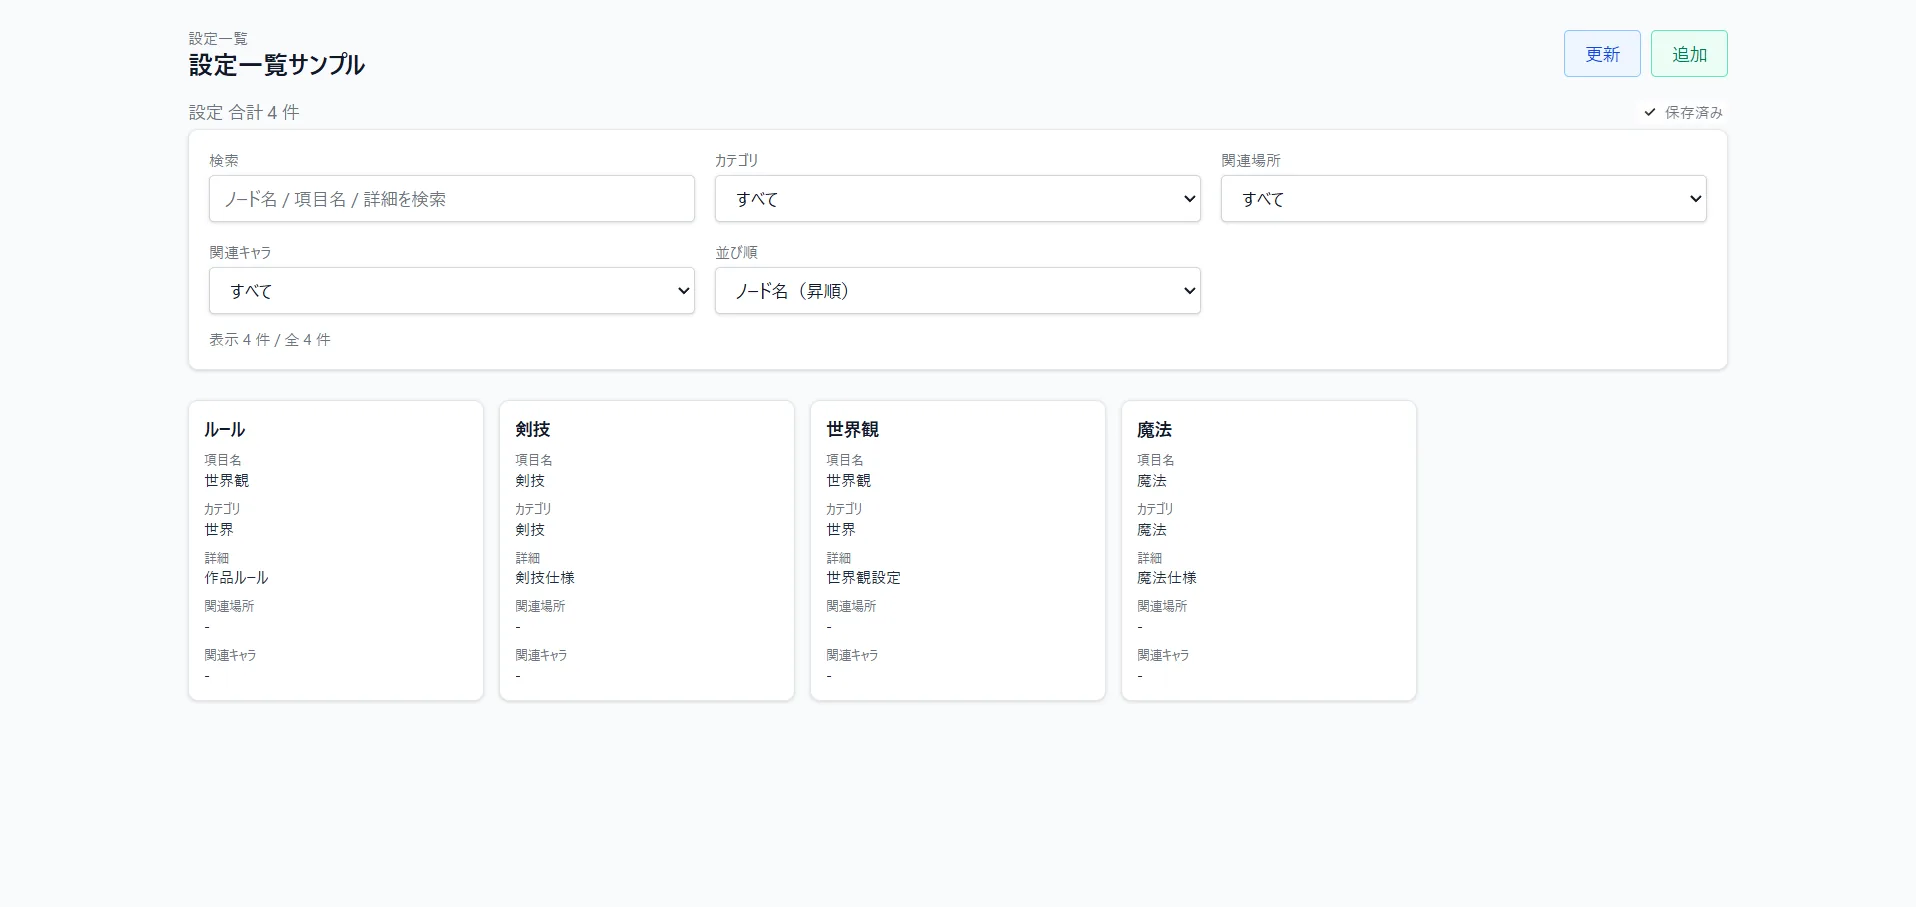Select the 世界観 card title
The height and width of the screenshot is (907, 1916).
tap(853, 429)
